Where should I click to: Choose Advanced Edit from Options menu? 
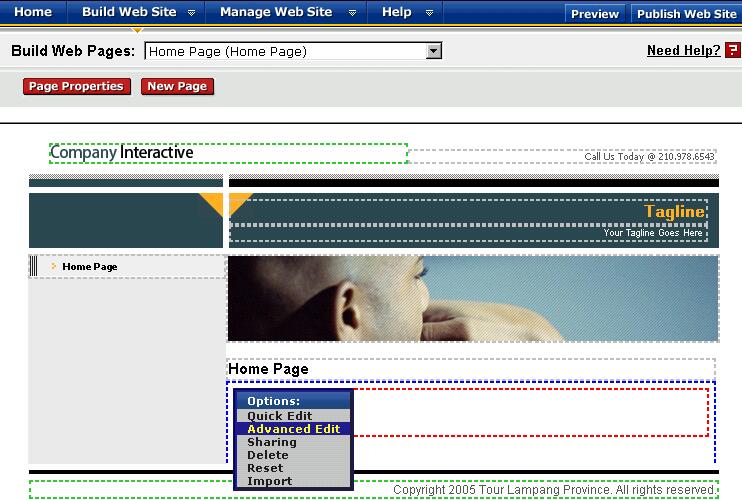tap(293, 429)
